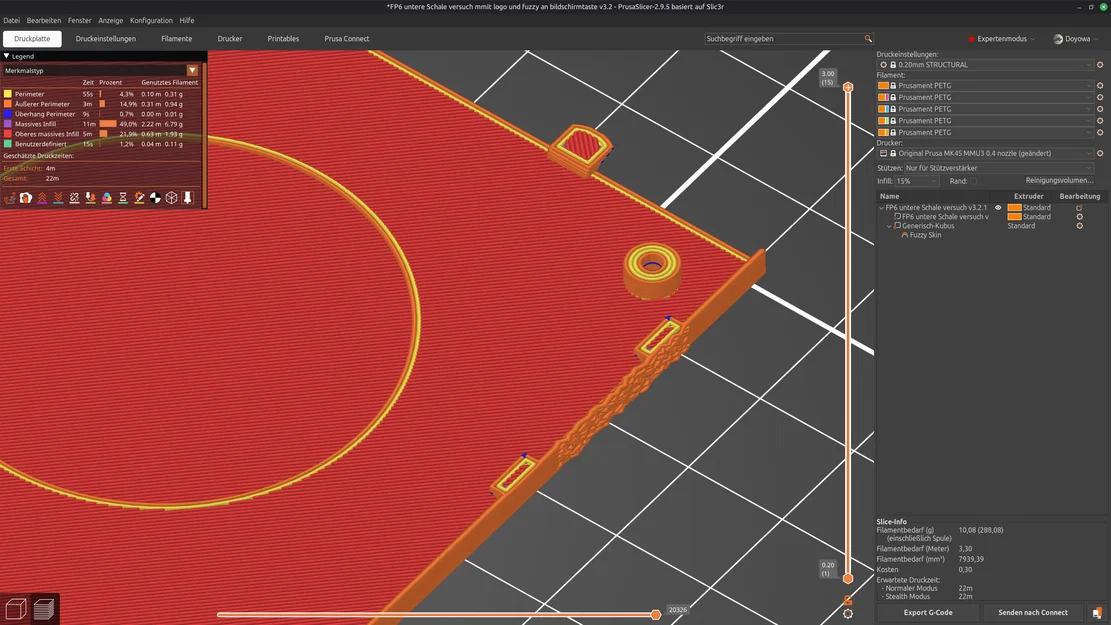Click the horizontal move slider thumb
This screenshot has width=1111, height=625.
point(656,614)
